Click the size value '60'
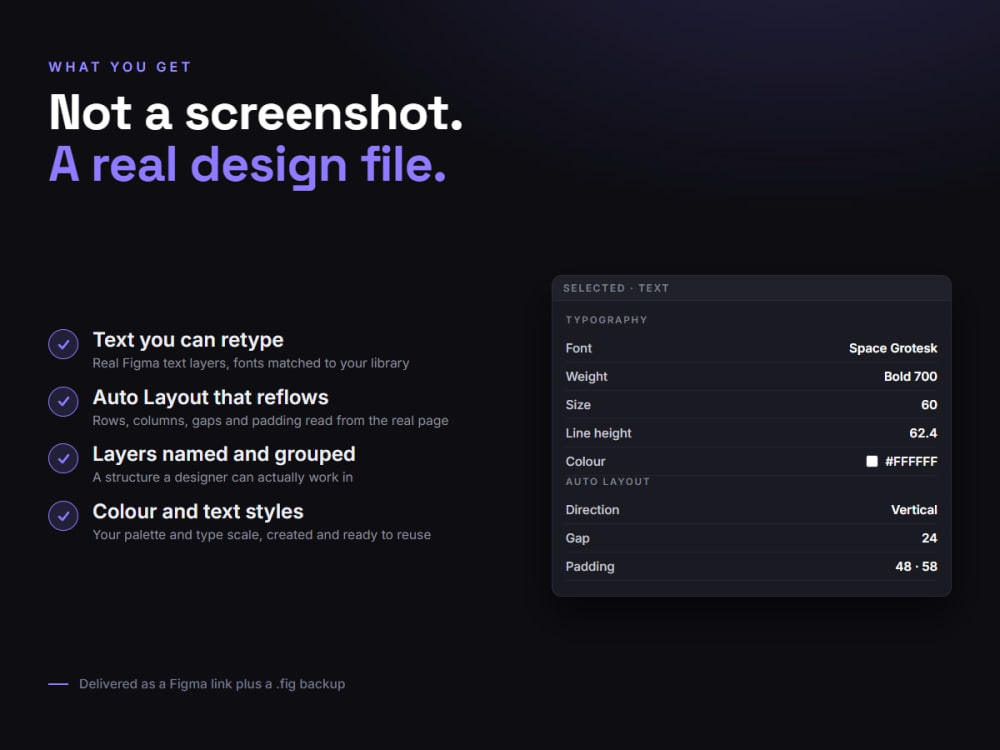The image size is (1000, 750). coord(929,405)
